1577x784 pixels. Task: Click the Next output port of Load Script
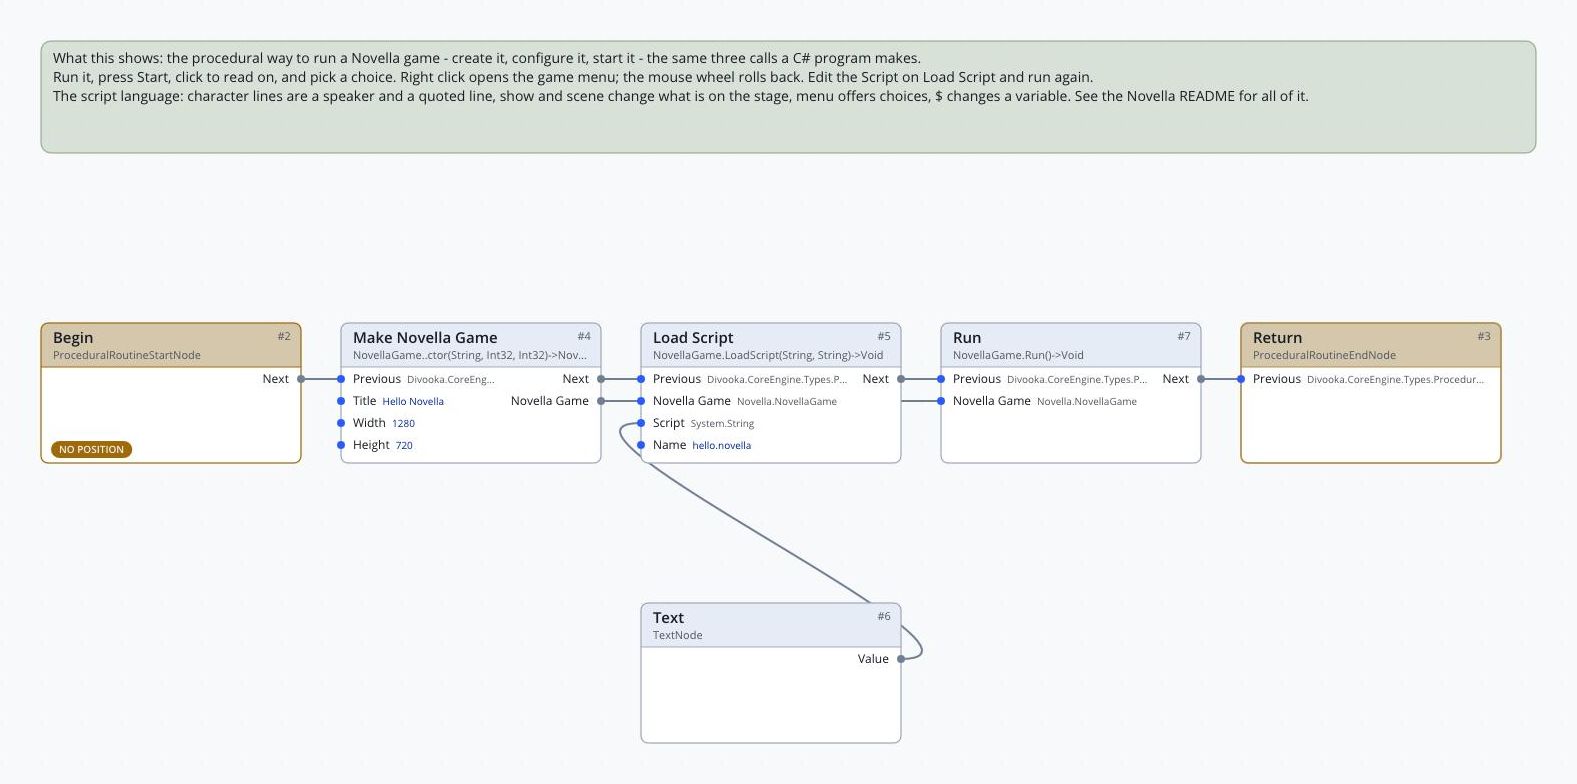[x=901, y=379]
